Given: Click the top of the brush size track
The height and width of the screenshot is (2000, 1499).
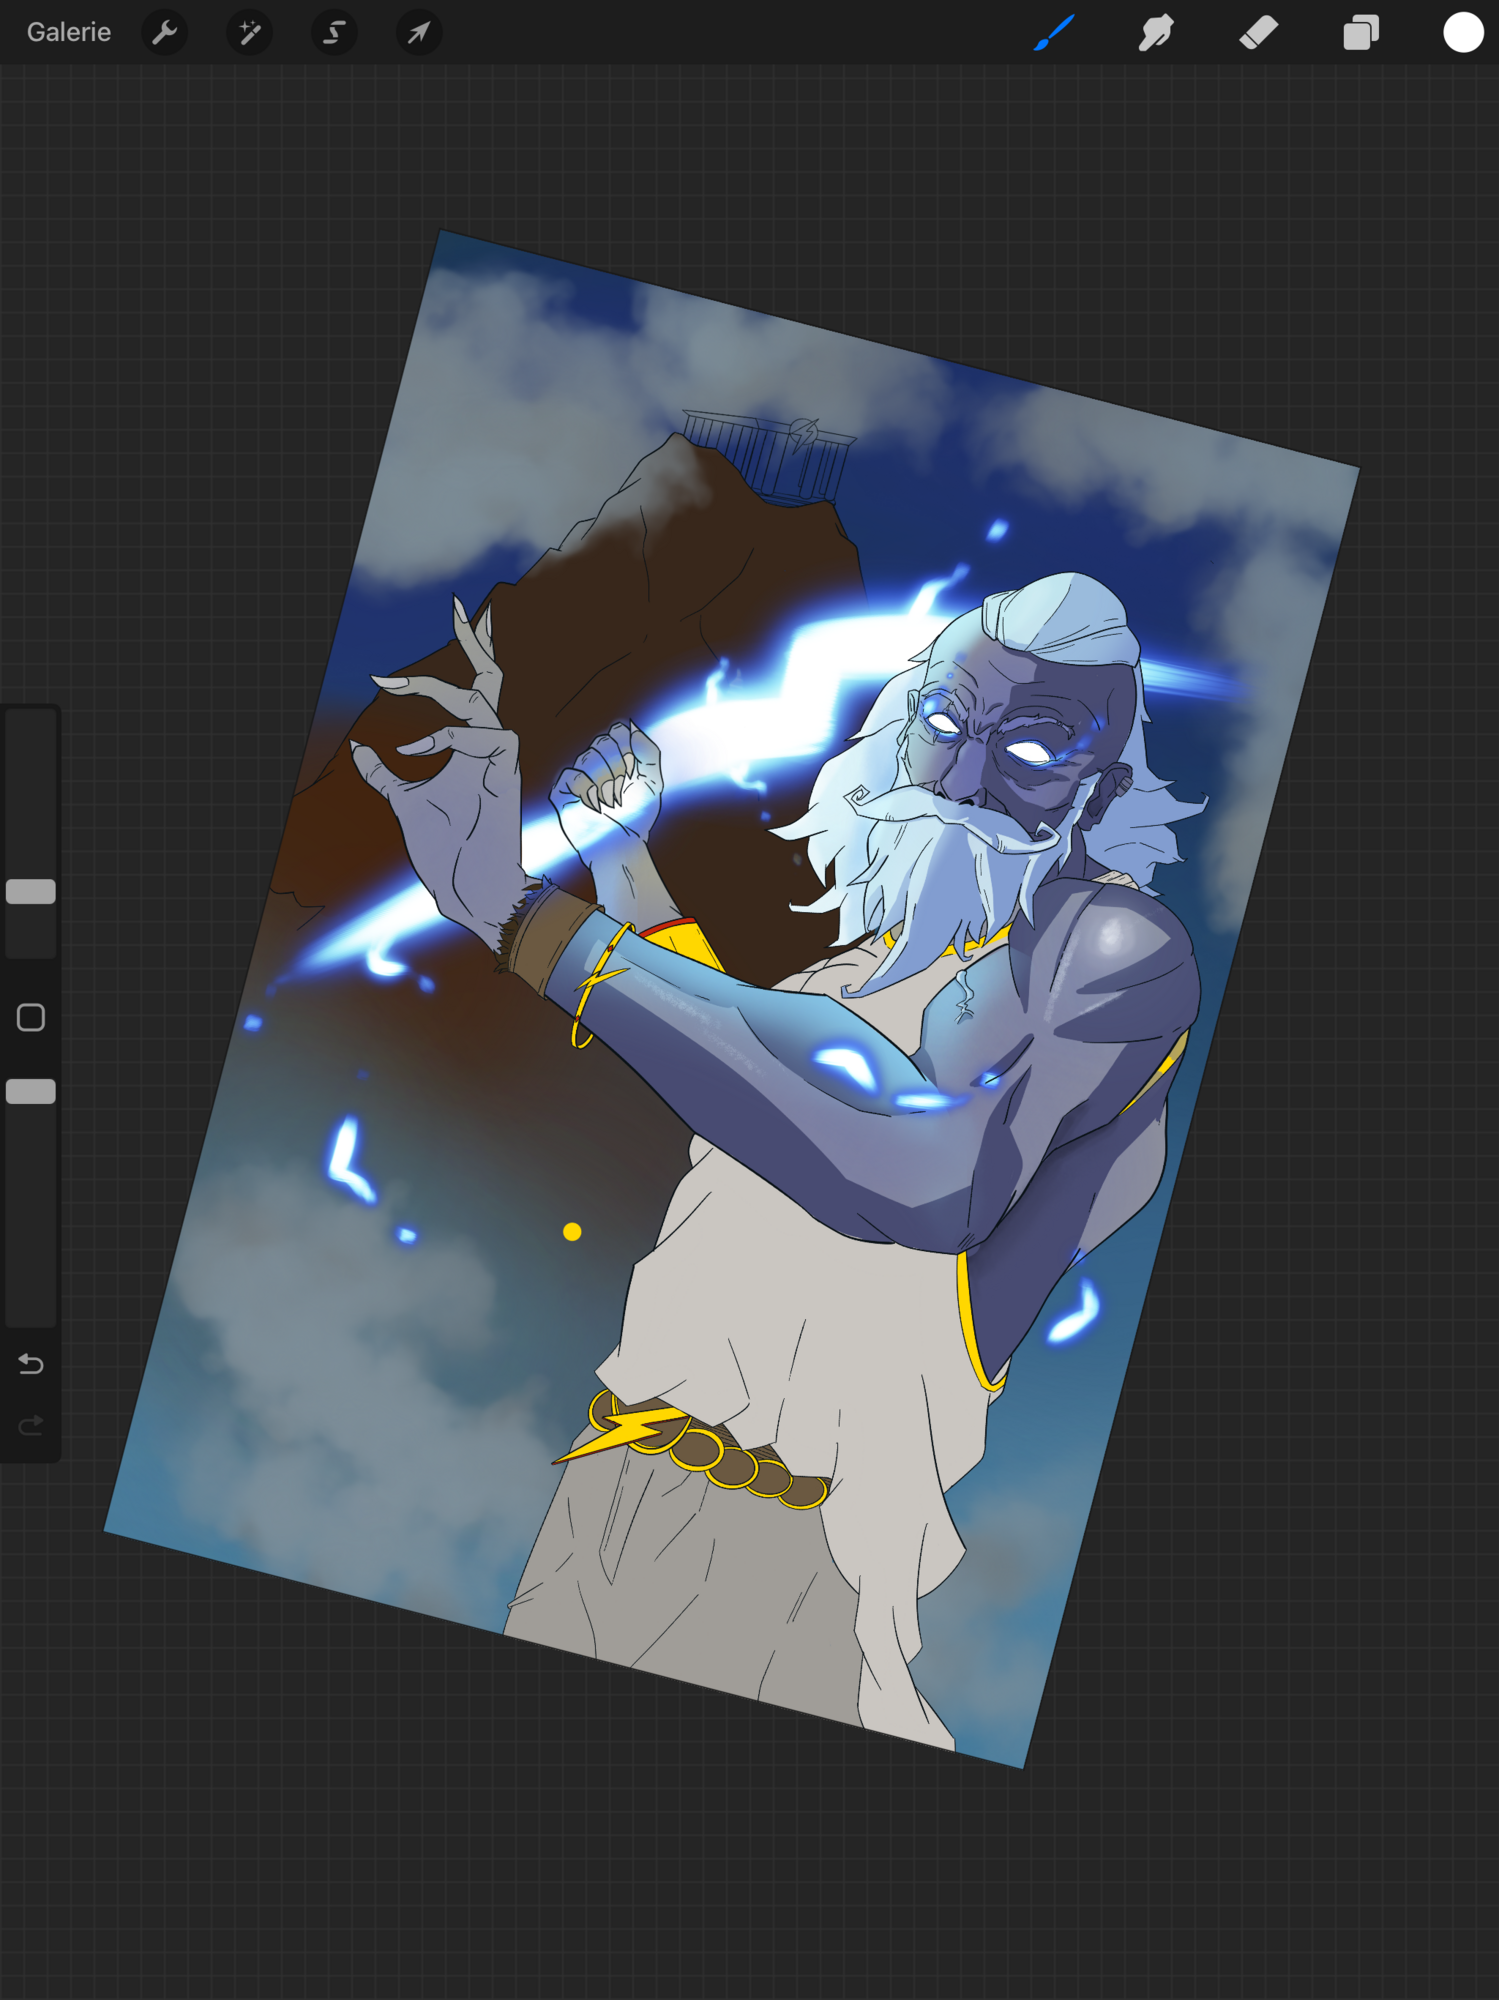Looking at the screenshot, I should tap(31, 725).
